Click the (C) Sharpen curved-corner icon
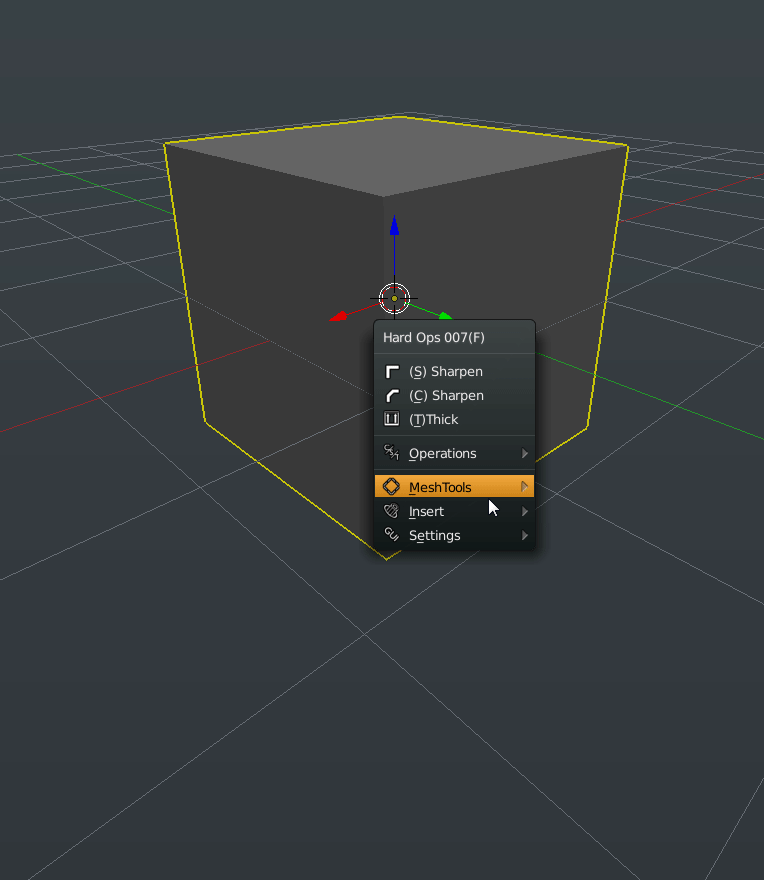764x880 pixels. point(392,396)
